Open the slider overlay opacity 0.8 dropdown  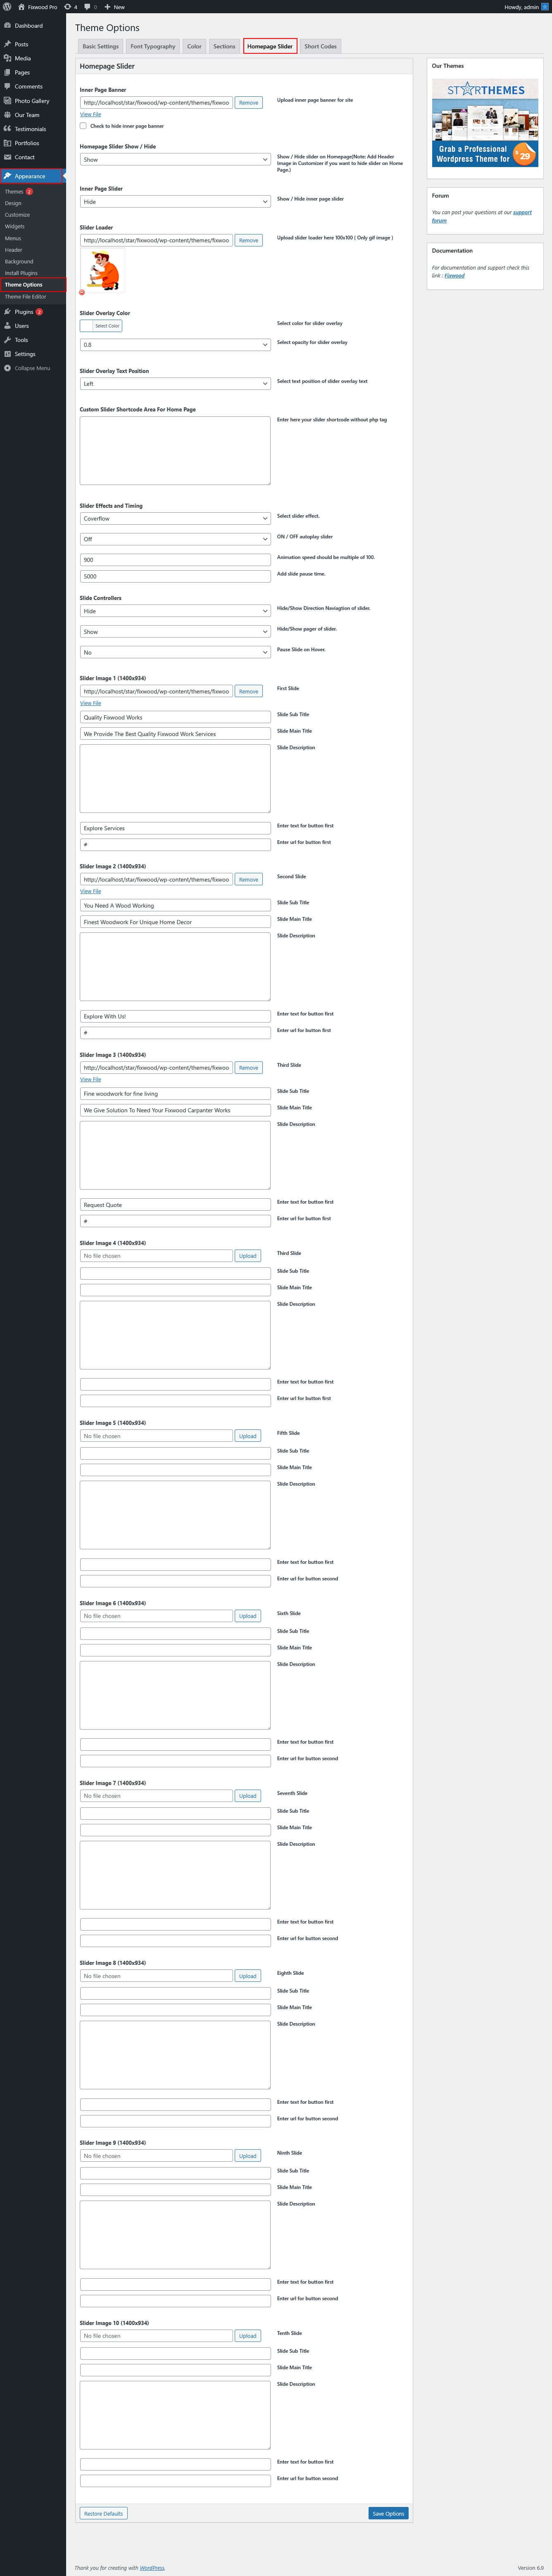175,345
